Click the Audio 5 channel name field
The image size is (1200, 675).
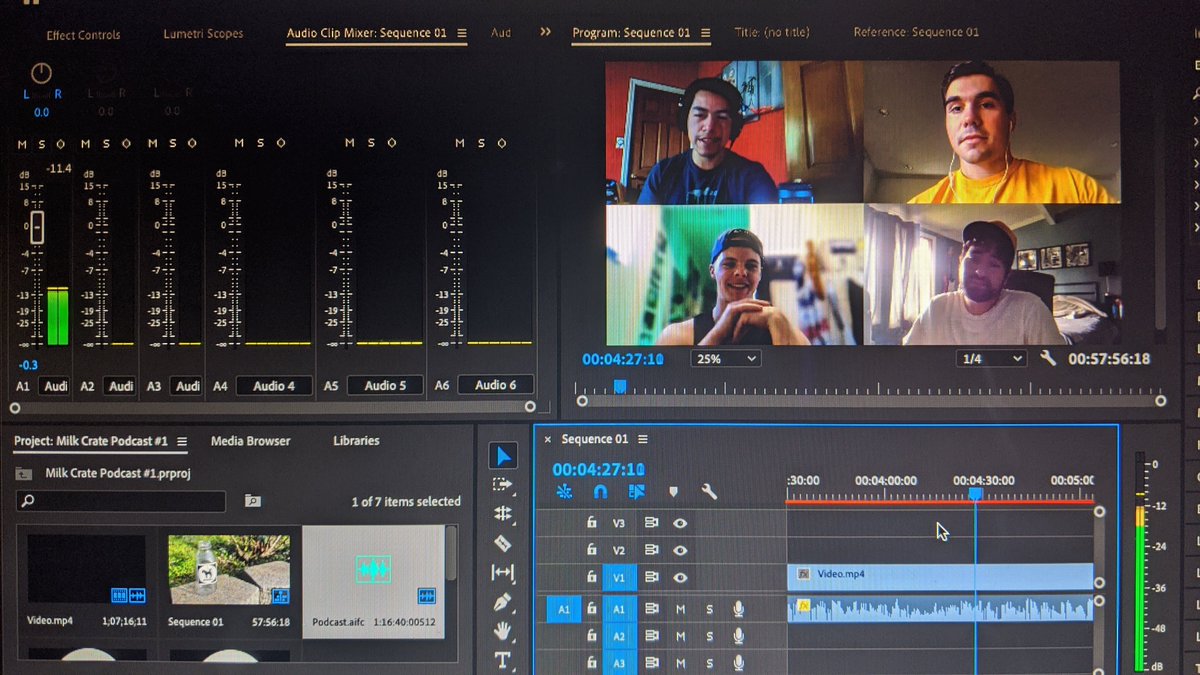[x=385, y=386]
